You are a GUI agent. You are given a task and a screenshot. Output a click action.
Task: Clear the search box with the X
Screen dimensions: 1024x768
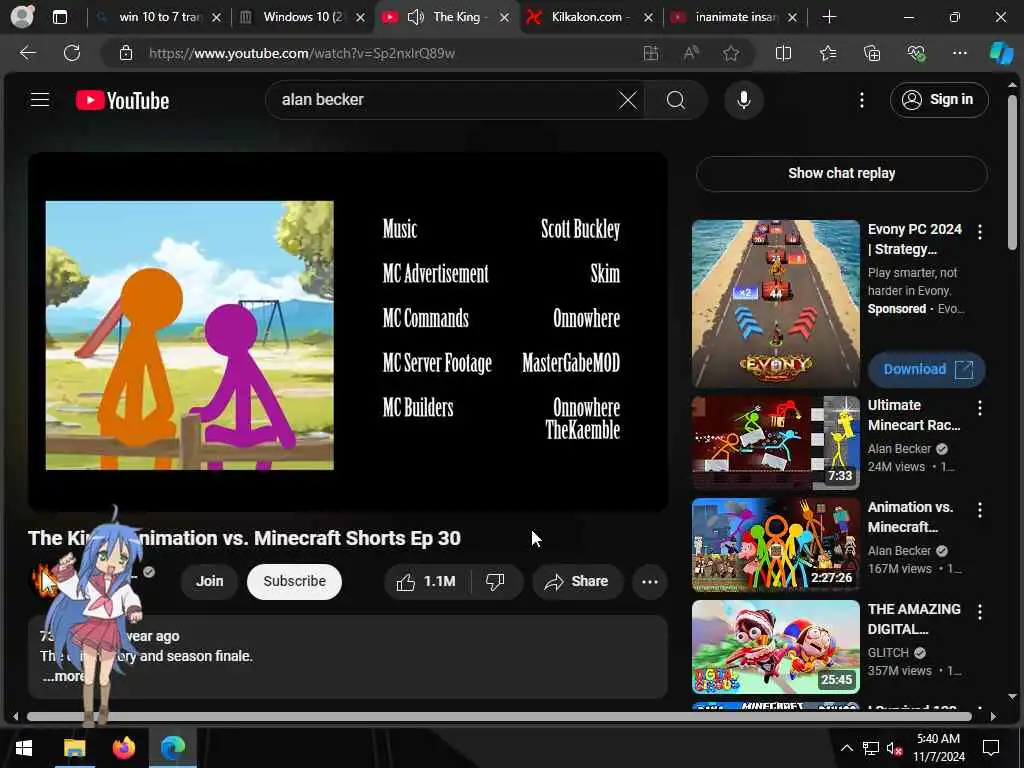(628, 100)
